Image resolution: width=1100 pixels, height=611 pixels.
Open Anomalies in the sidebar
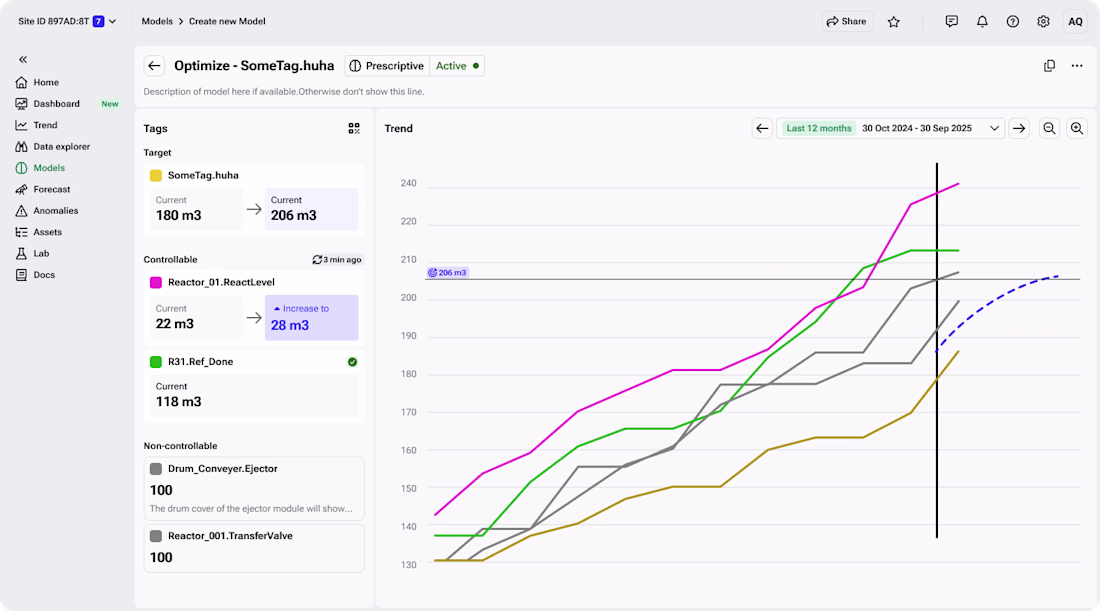click(55, 211)
